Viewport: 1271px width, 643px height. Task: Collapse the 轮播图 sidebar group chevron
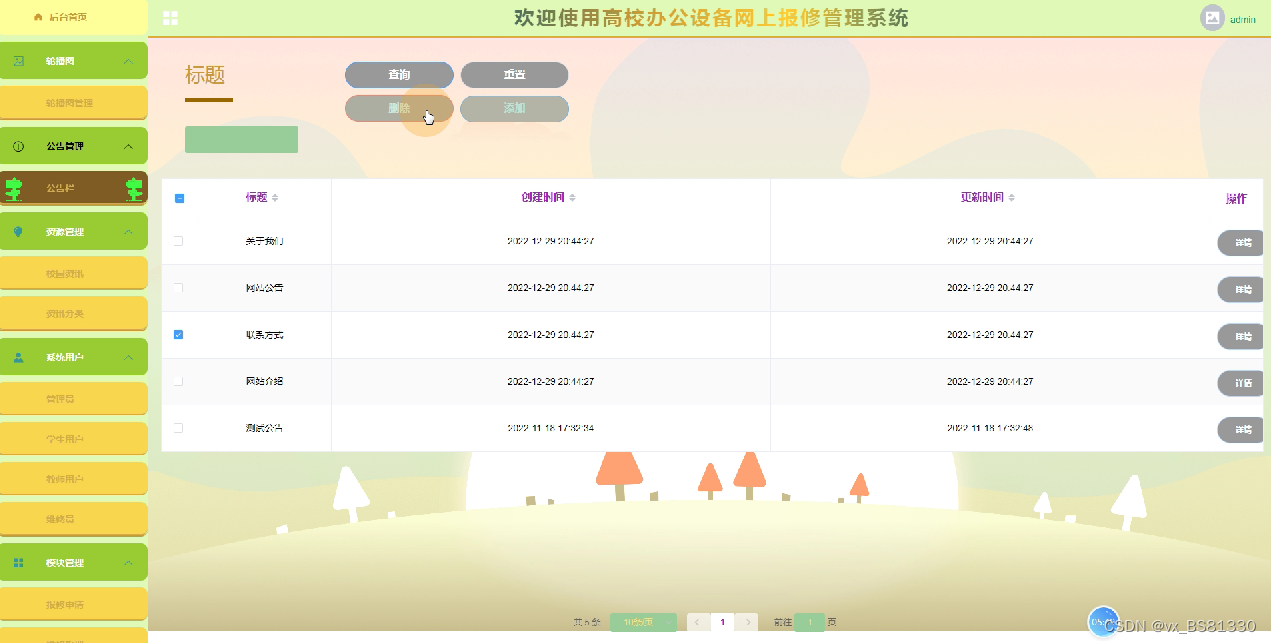[x=128, y=61]
